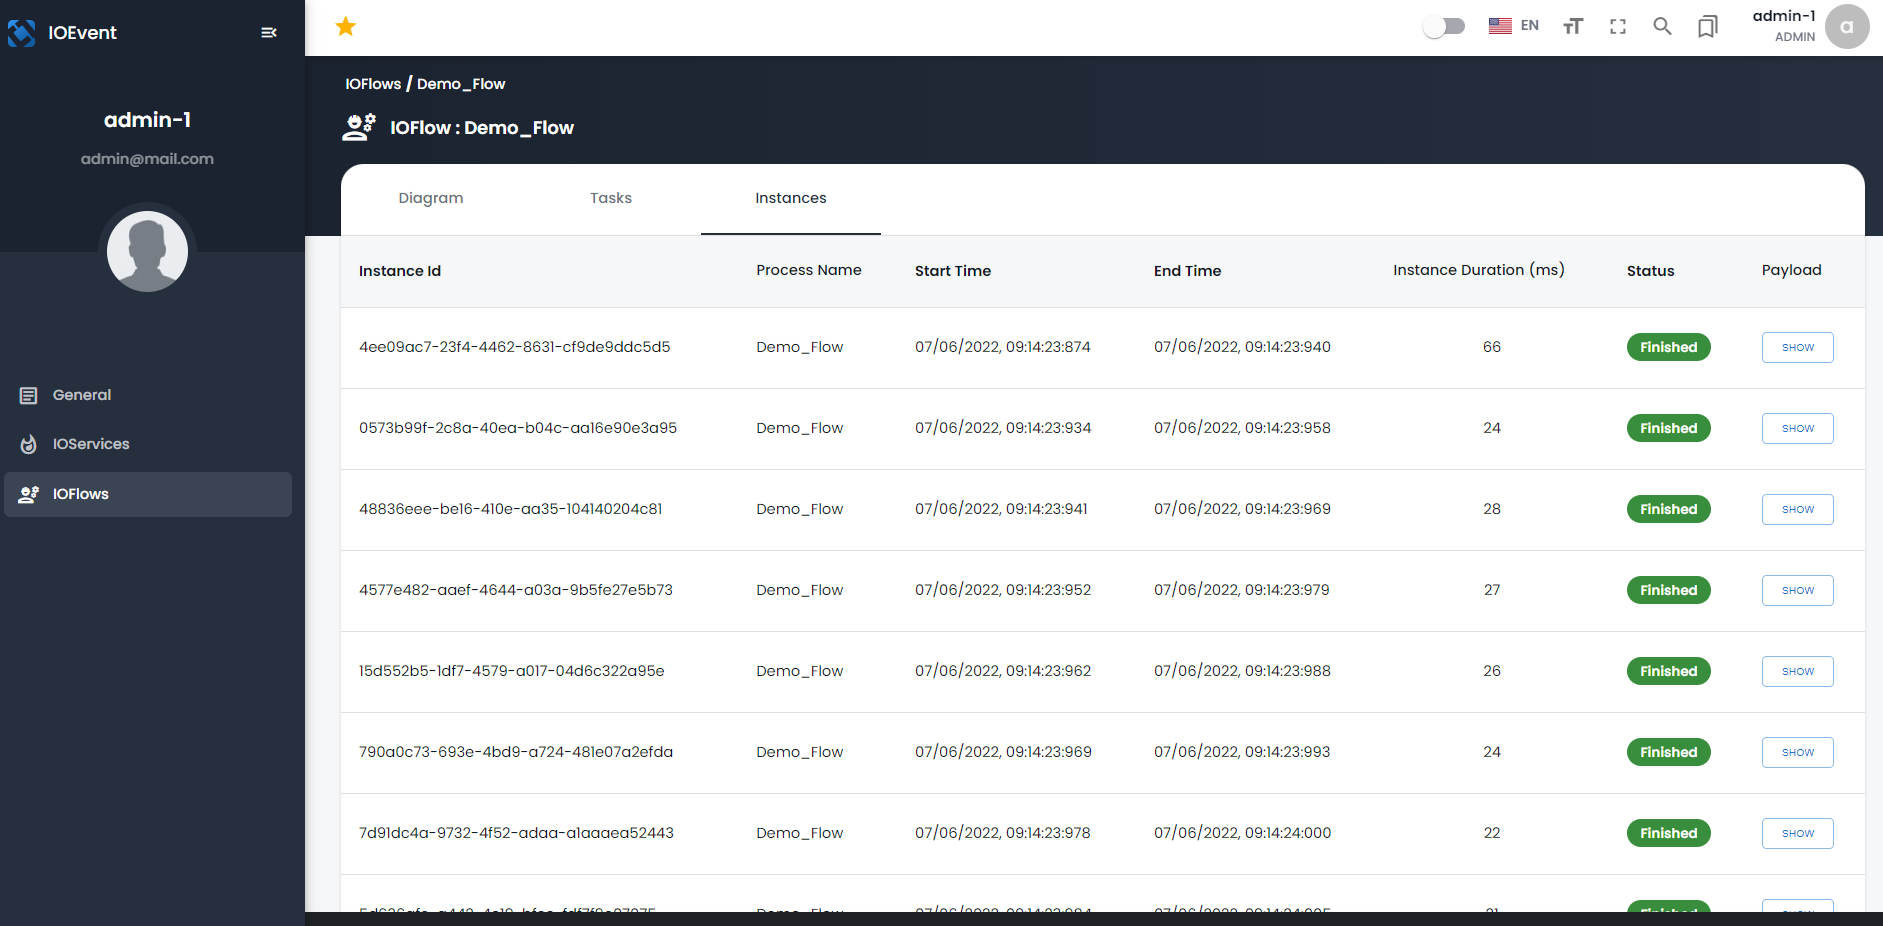Open the text size adjustment icon
Viewport: 1883px width, 926px height.
[x=1572, y=26]
